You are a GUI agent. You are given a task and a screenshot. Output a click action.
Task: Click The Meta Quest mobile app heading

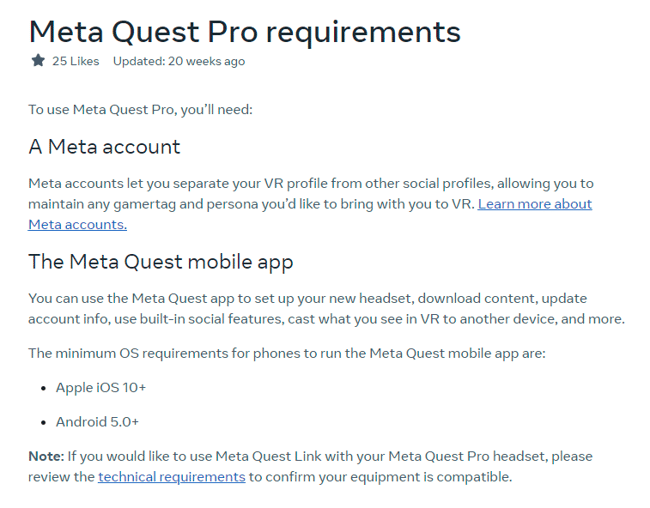click(x=161, y=262)
